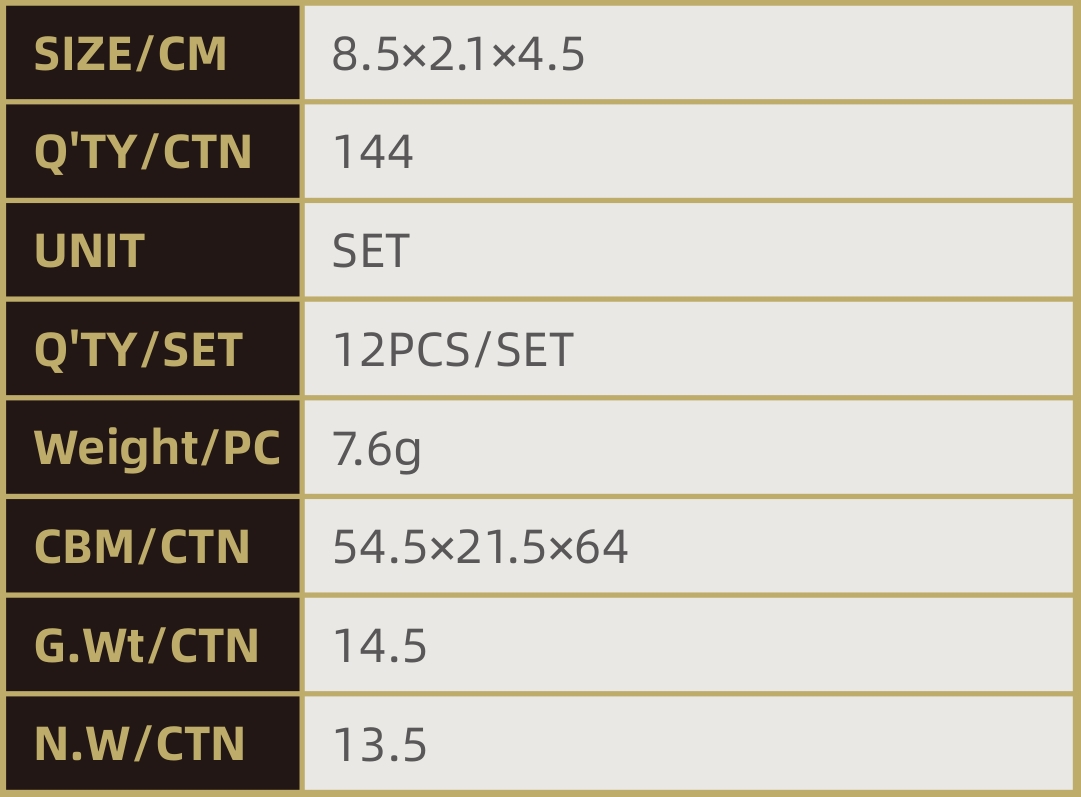Select the SET unit value
1081x797 pixels.
coord(370,251)
